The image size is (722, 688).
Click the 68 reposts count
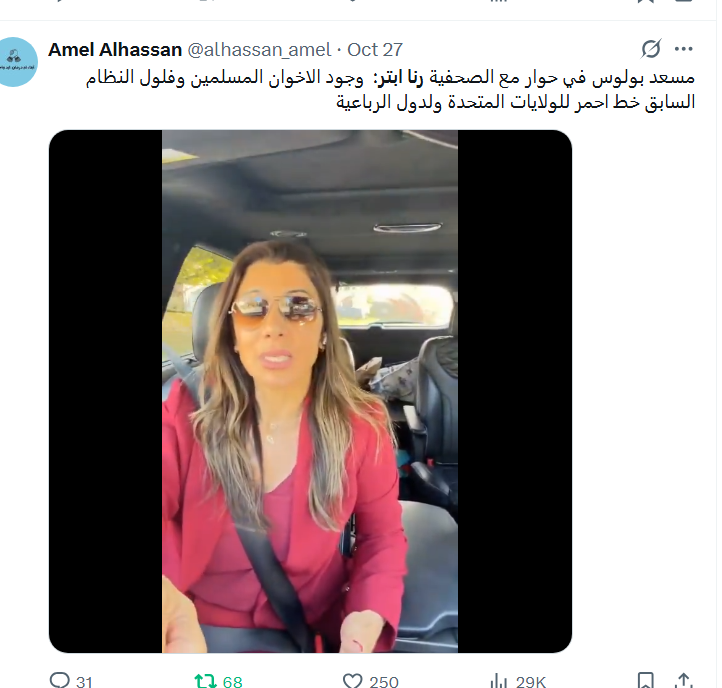[233, 682]
